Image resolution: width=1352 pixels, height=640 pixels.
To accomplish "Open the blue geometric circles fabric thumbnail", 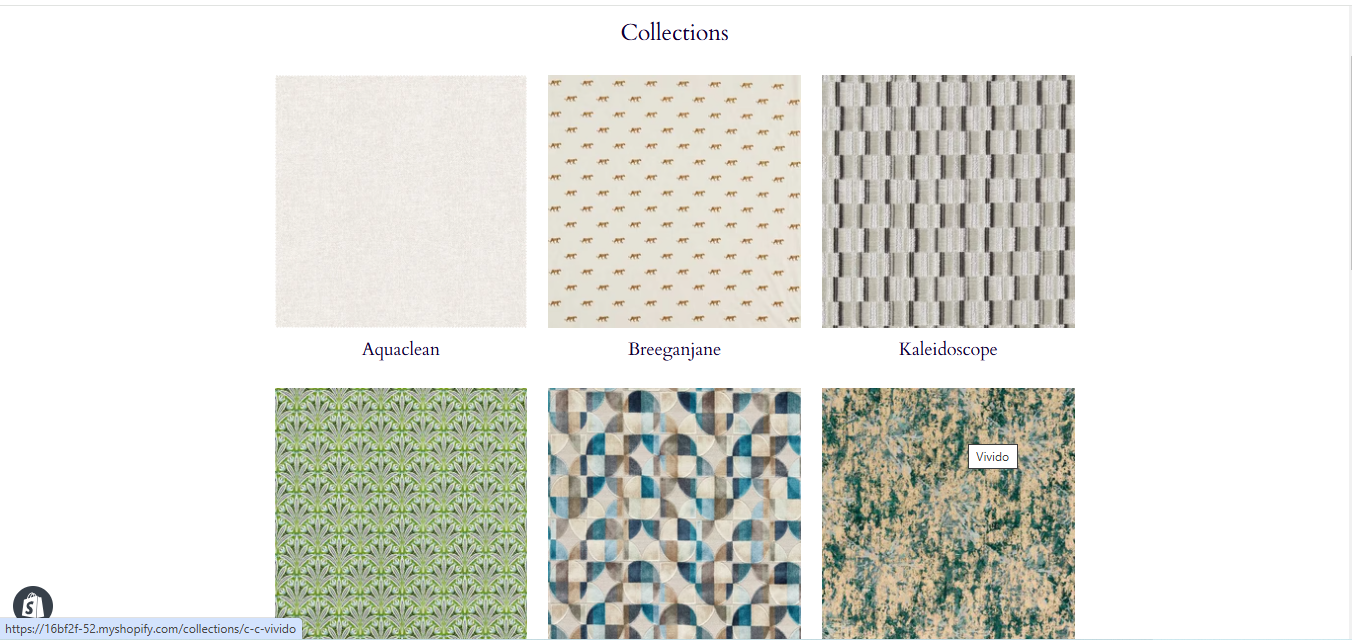I will 674,514.
